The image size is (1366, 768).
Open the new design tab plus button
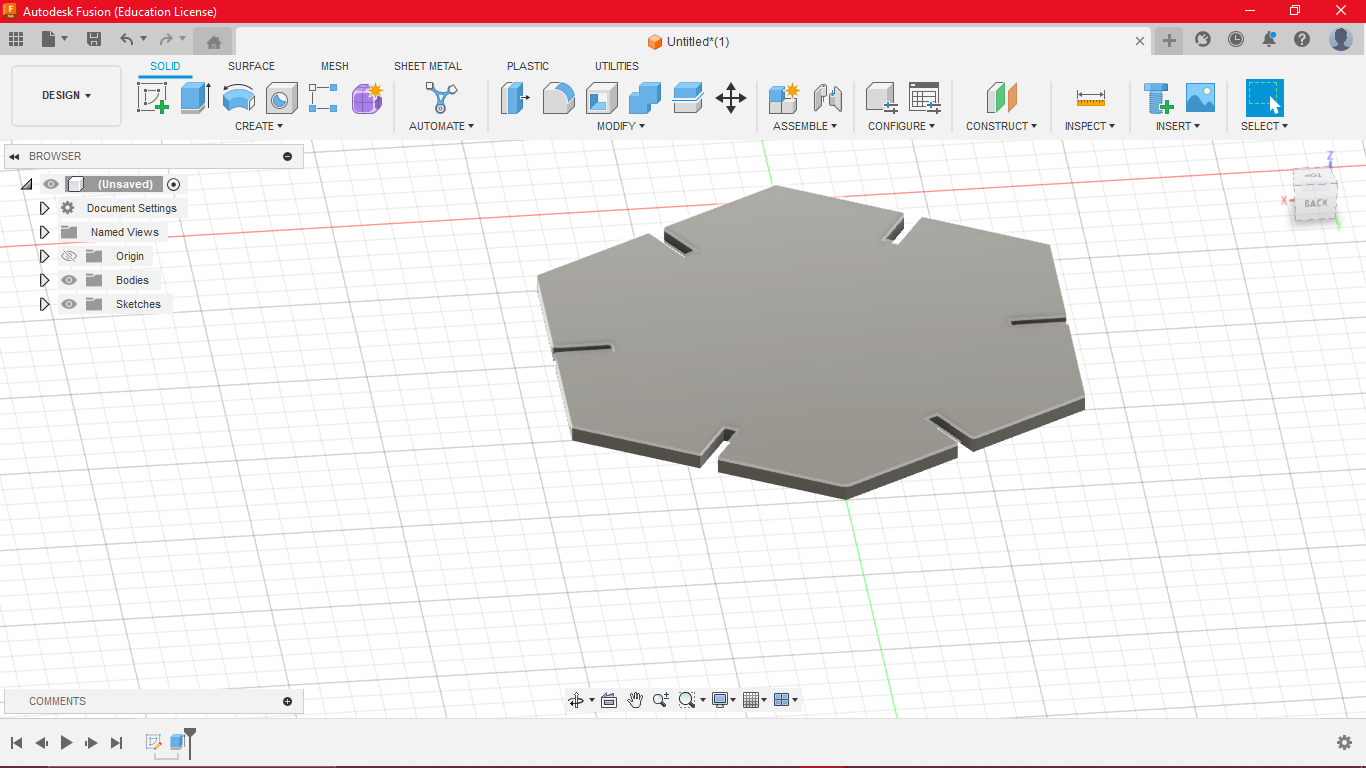click(x=1169, y=41)
